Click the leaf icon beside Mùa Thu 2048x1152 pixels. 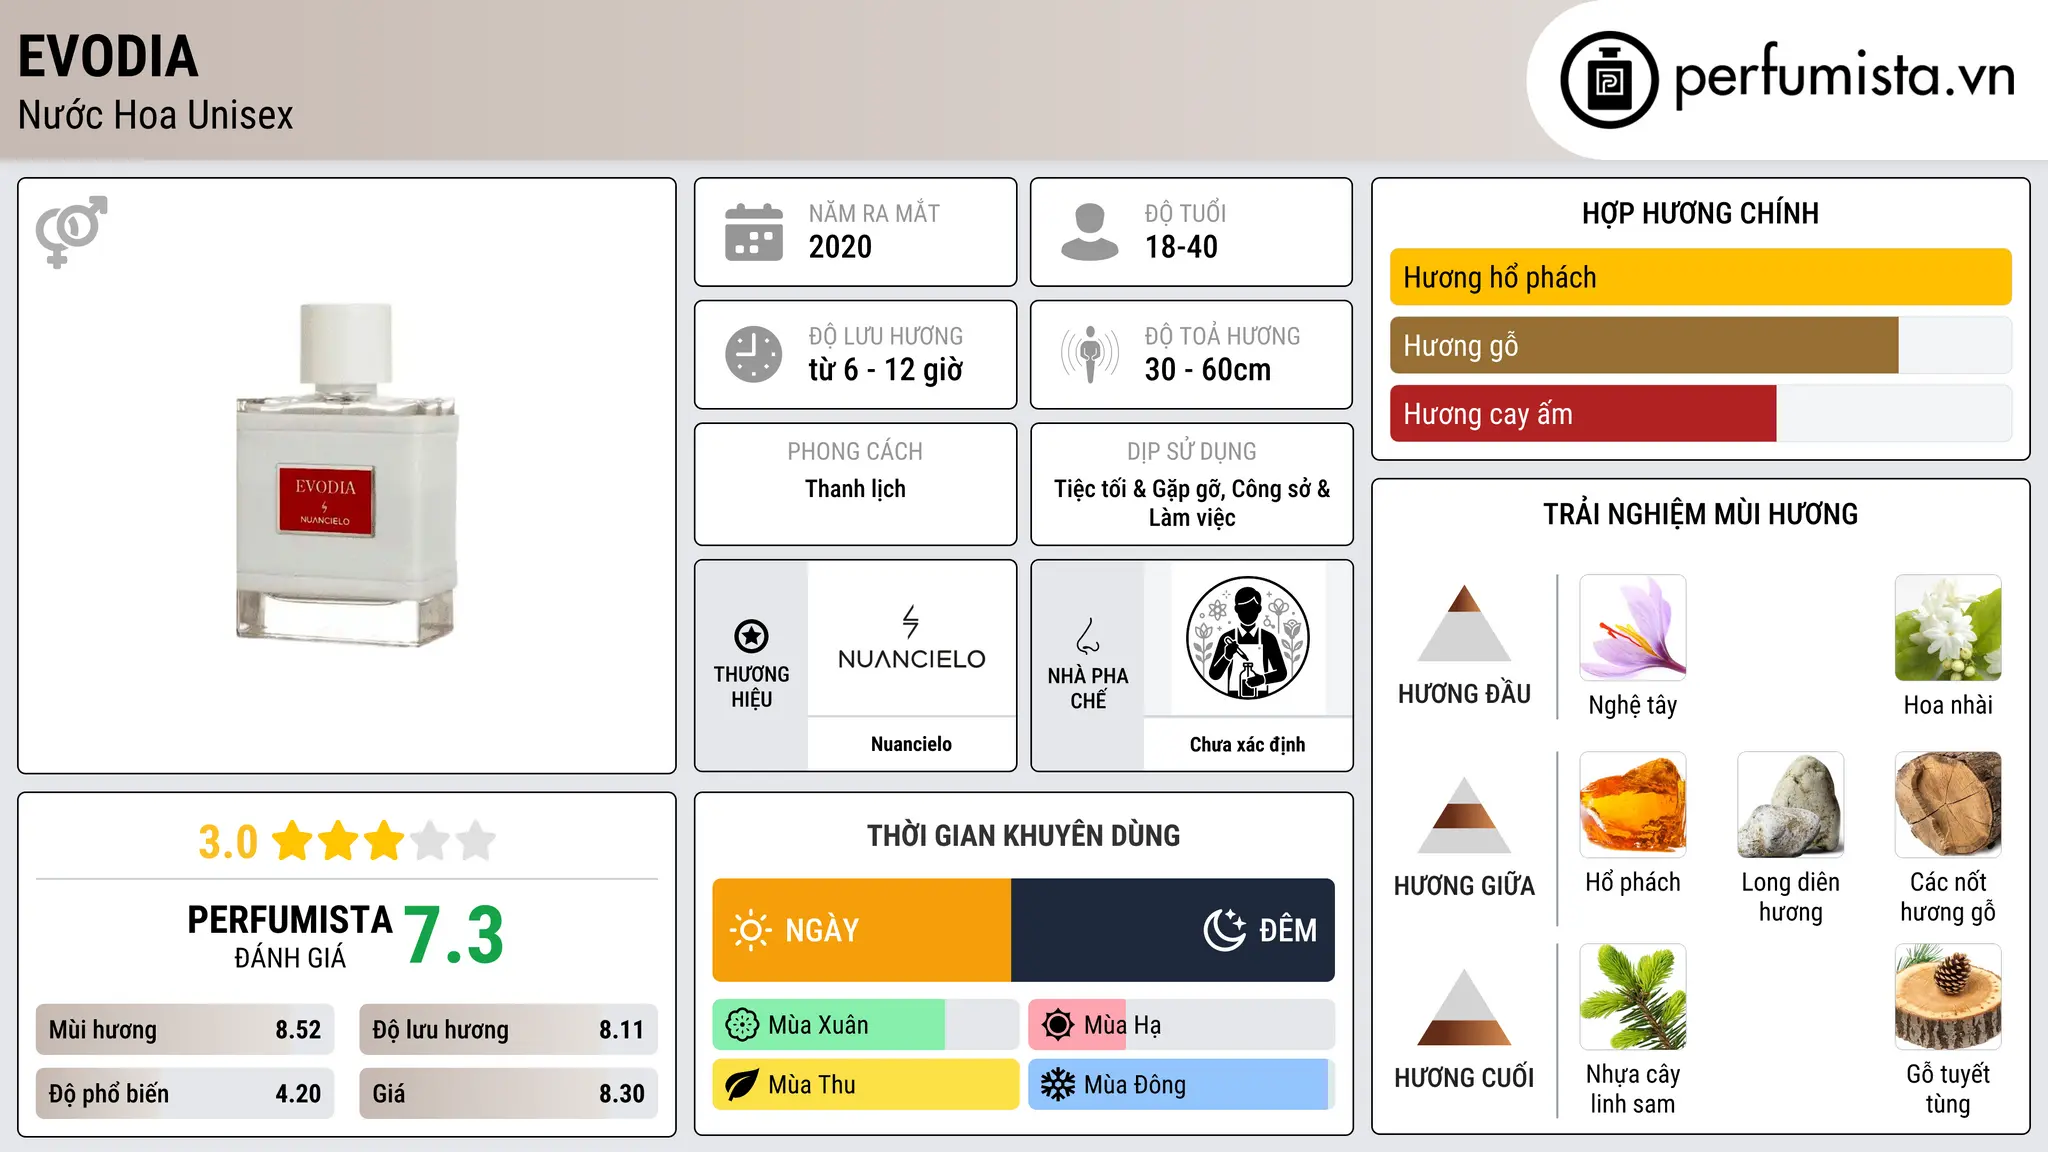tap(742, 1085)
